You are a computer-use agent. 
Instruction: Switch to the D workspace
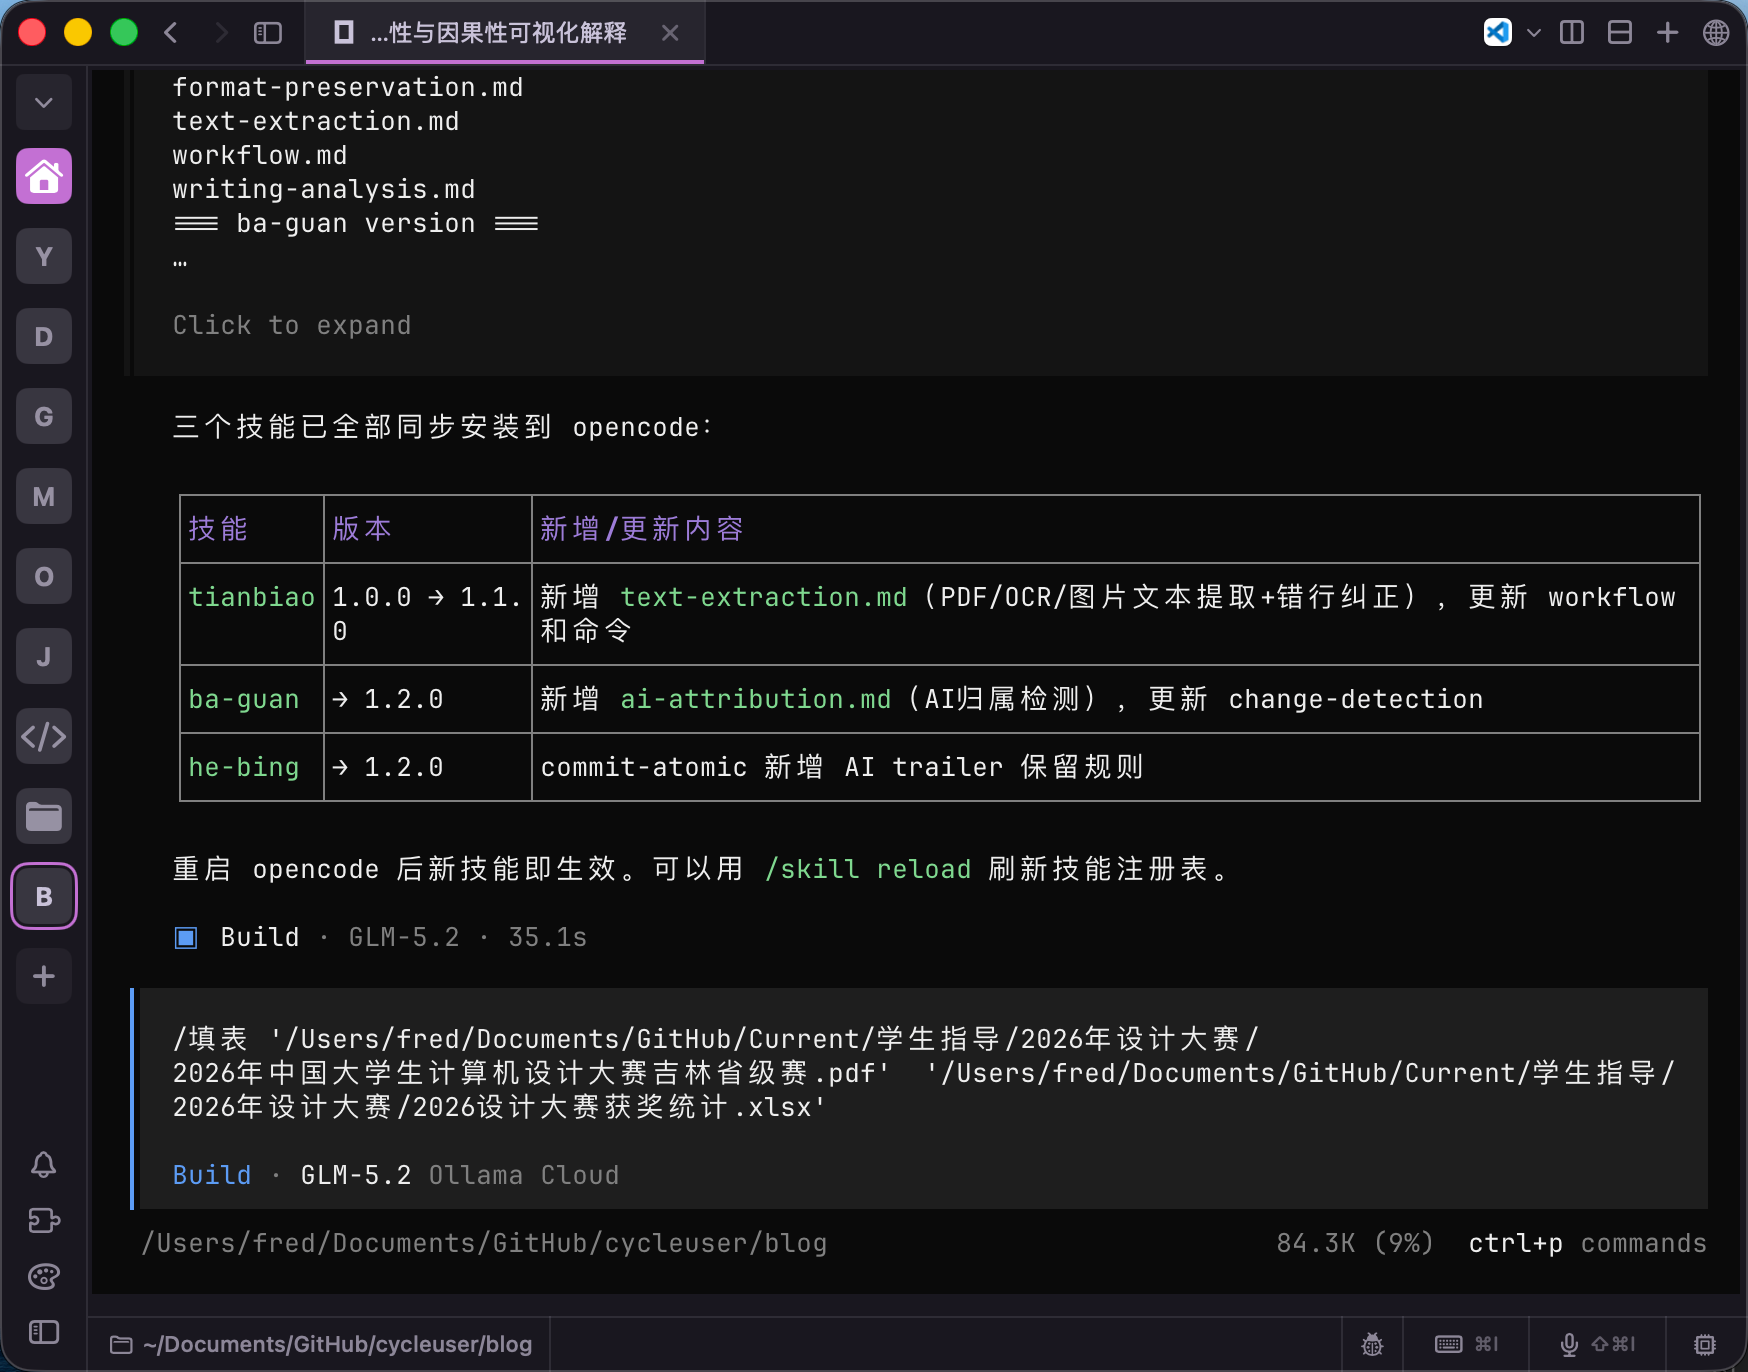click(x=44, y=337)
